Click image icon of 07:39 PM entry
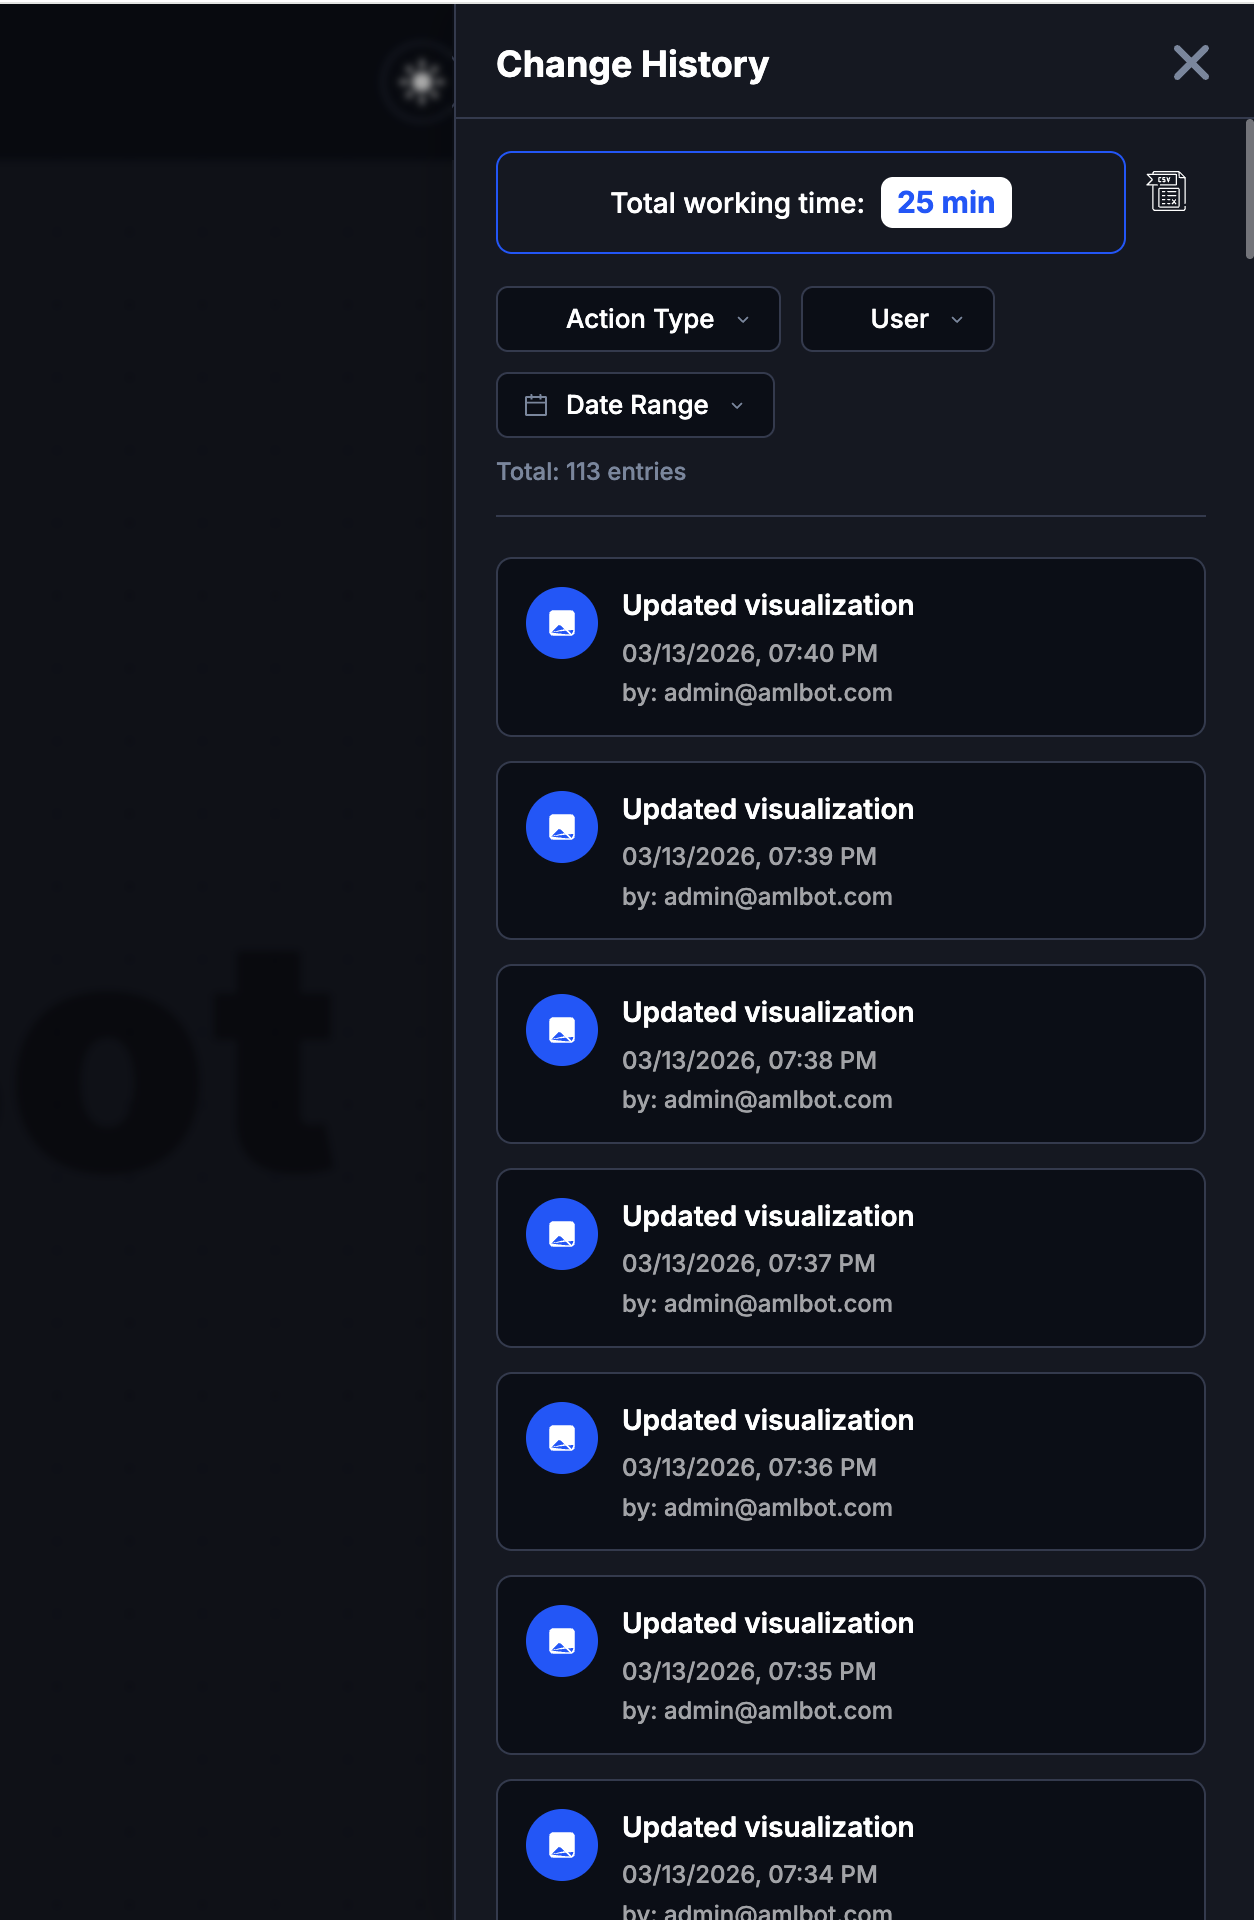1254x1920 pixels. (562, 827)
